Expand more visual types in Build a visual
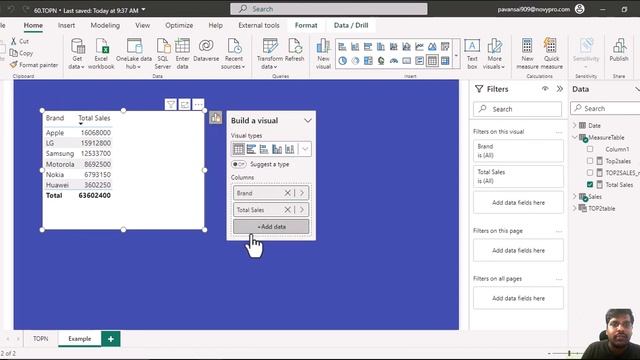 305,149
